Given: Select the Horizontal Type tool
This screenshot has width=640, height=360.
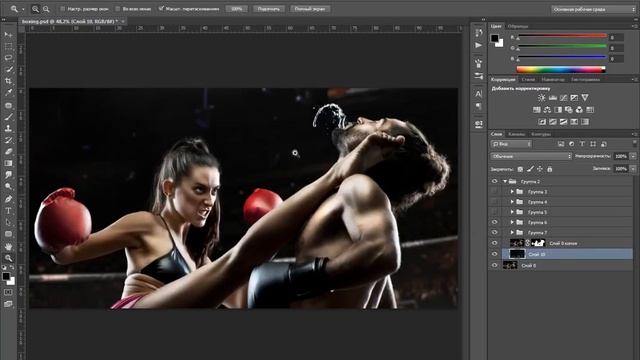Looking at the screenshot, I should tap(8, 211).
